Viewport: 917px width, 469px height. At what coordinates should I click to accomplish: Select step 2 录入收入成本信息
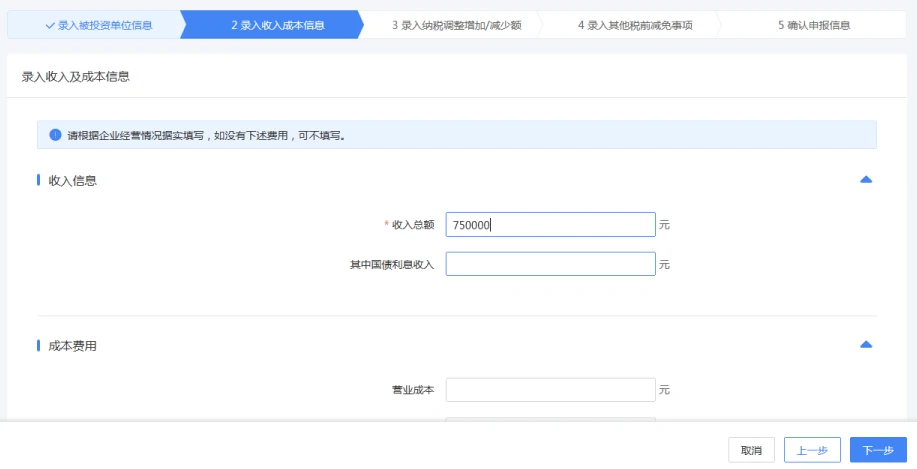click(x=278, y=25)
